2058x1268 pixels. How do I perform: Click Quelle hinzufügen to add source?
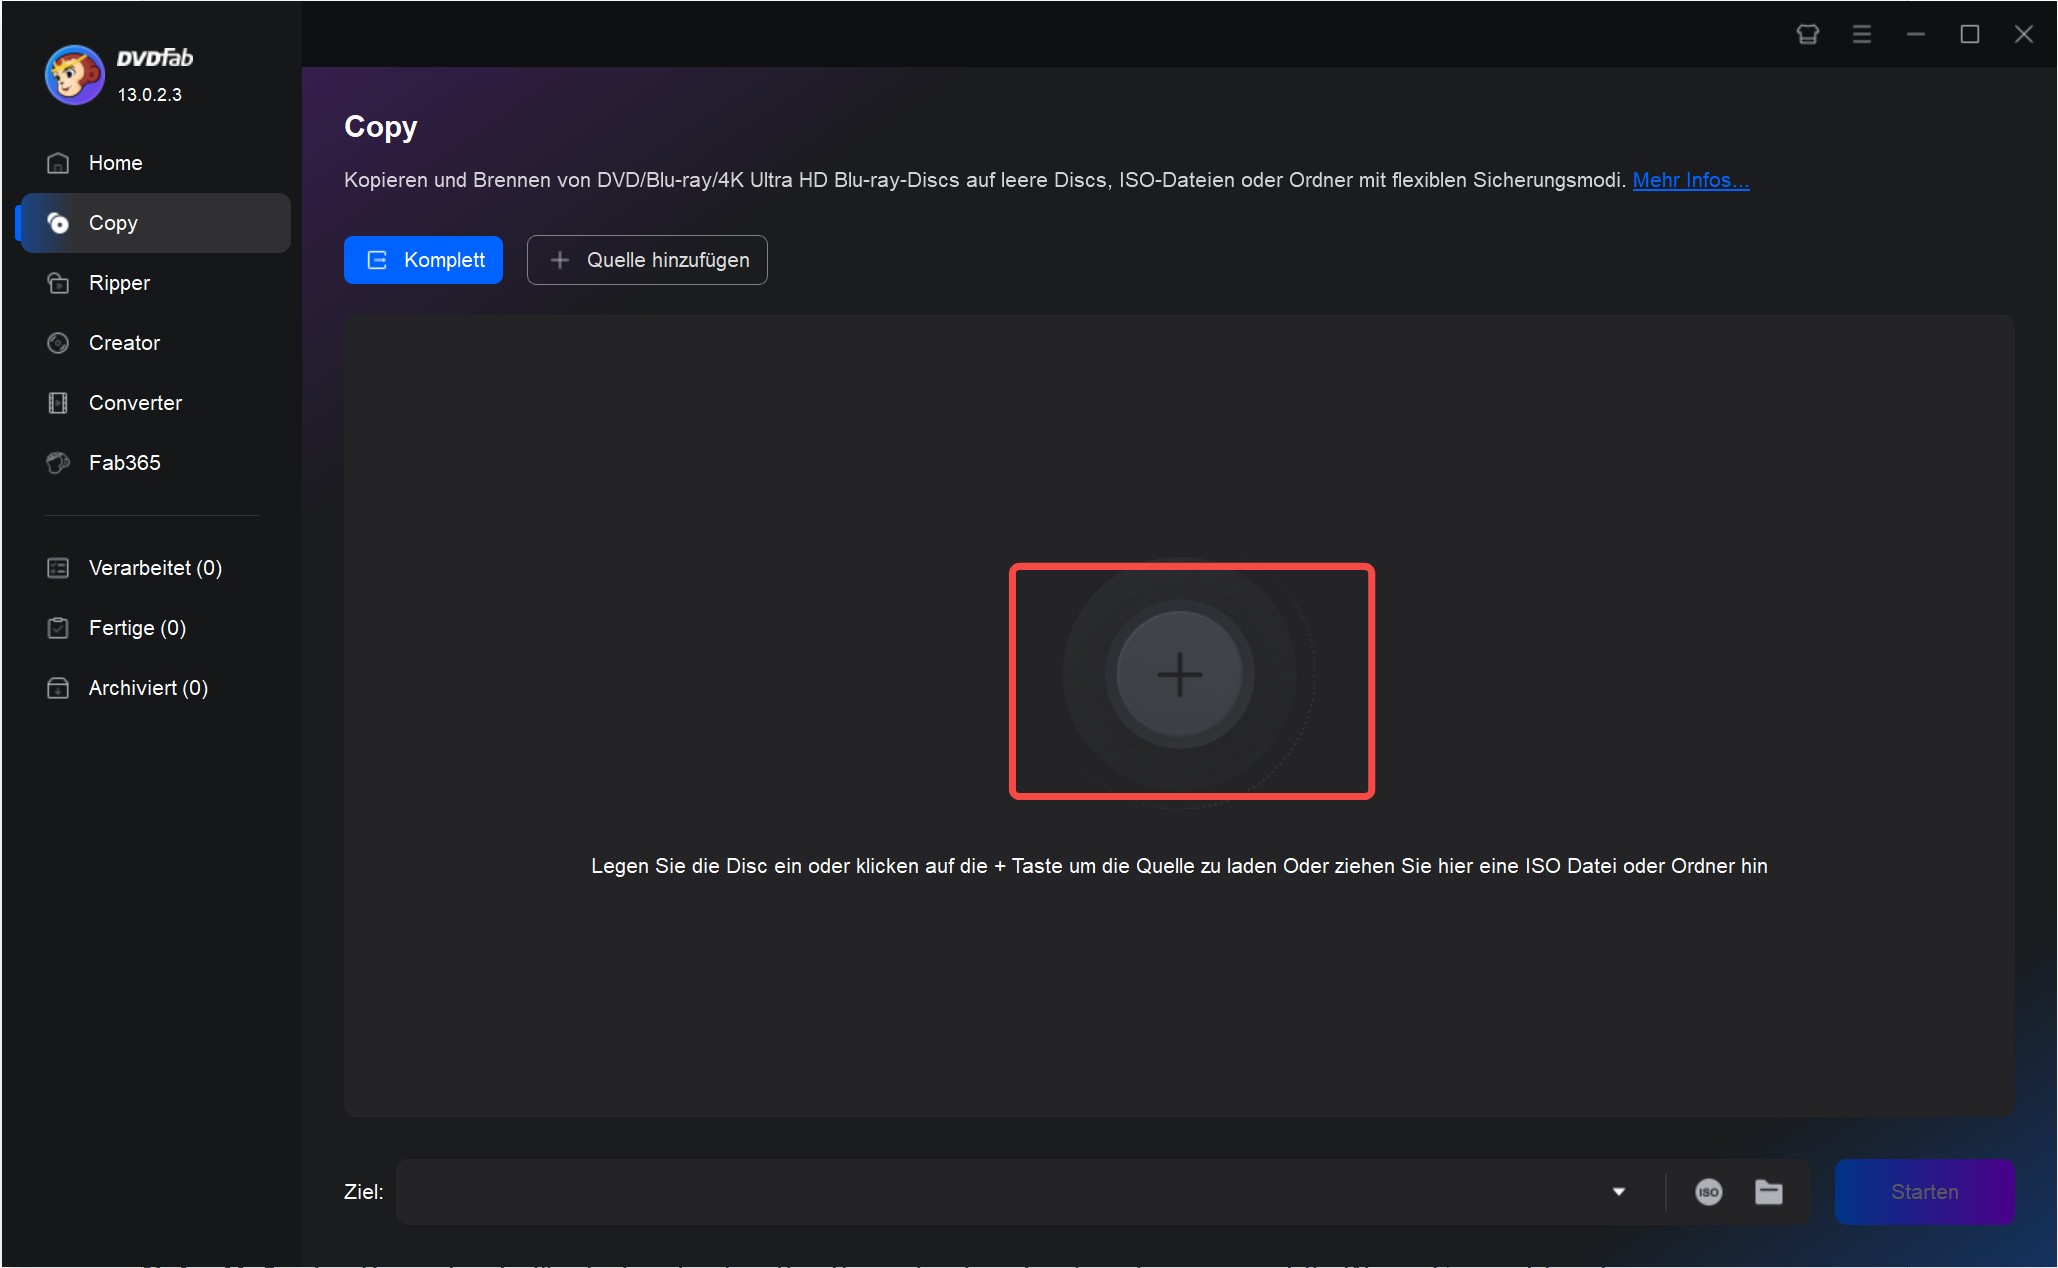648,260
